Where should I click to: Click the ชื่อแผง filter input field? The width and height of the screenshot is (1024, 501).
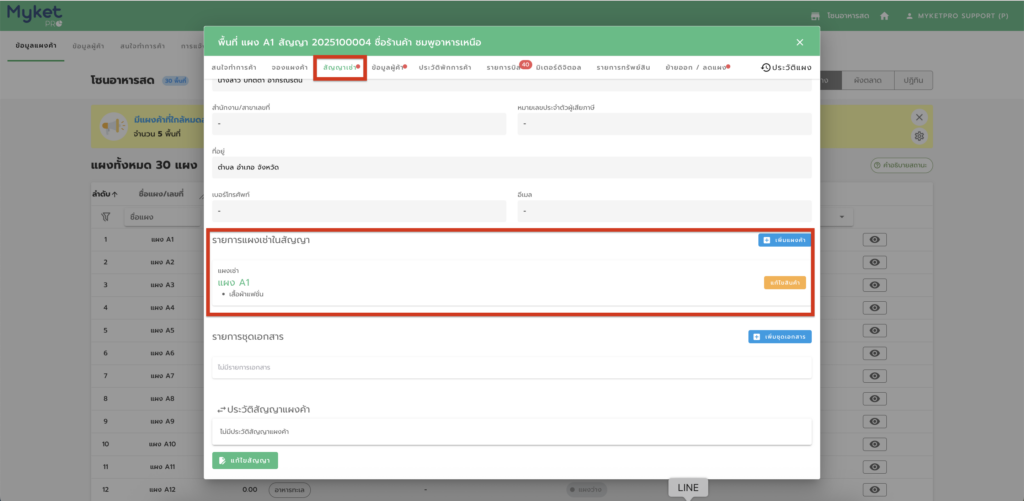pos(160,216)
